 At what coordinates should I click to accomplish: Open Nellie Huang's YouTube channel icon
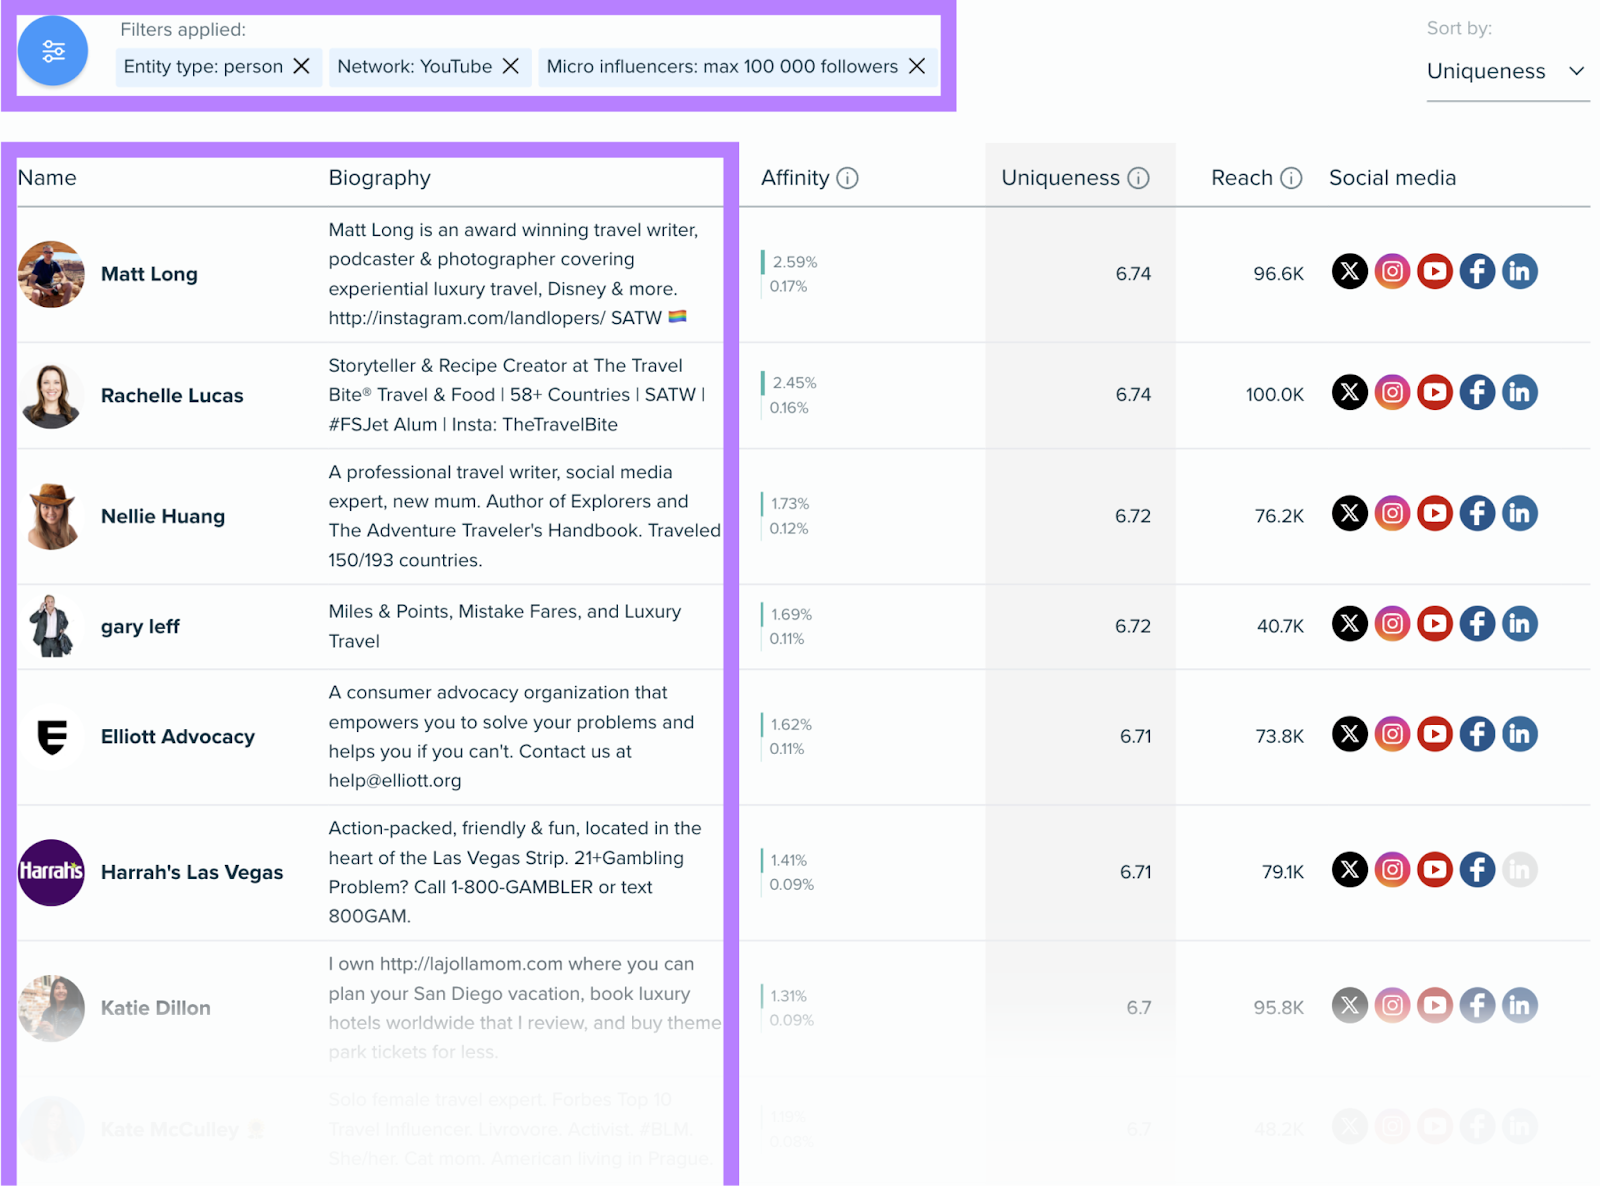(1434, 514)
